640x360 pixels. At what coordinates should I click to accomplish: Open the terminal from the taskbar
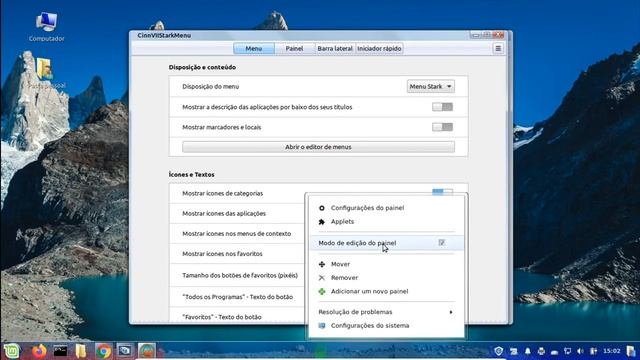[x=60, y=351]
